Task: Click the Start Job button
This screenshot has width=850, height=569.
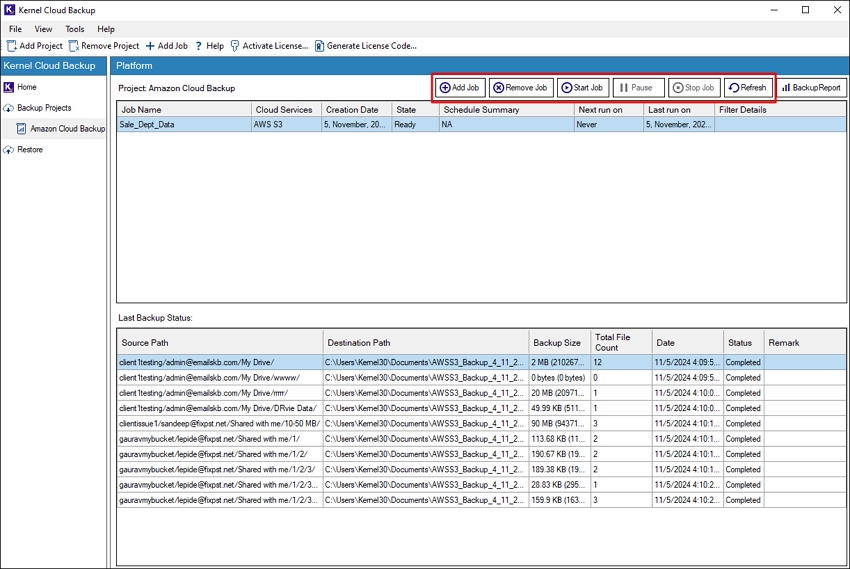Action: [x=583, y=88]
